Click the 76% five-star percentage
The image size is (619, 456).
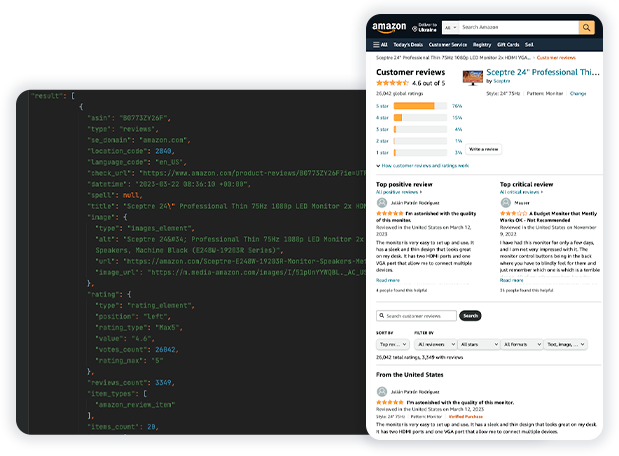[x=457, y=106]
